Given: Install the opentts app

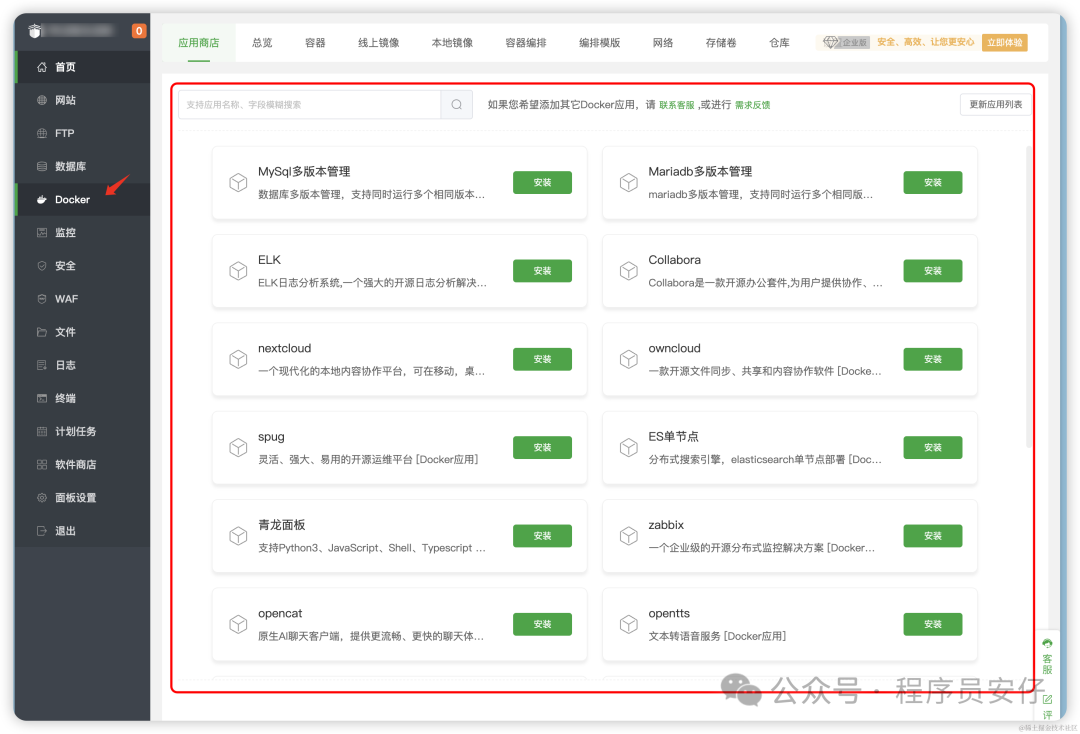Looking at the screenshot, I should pyautogui.click(x=933, y=624).
